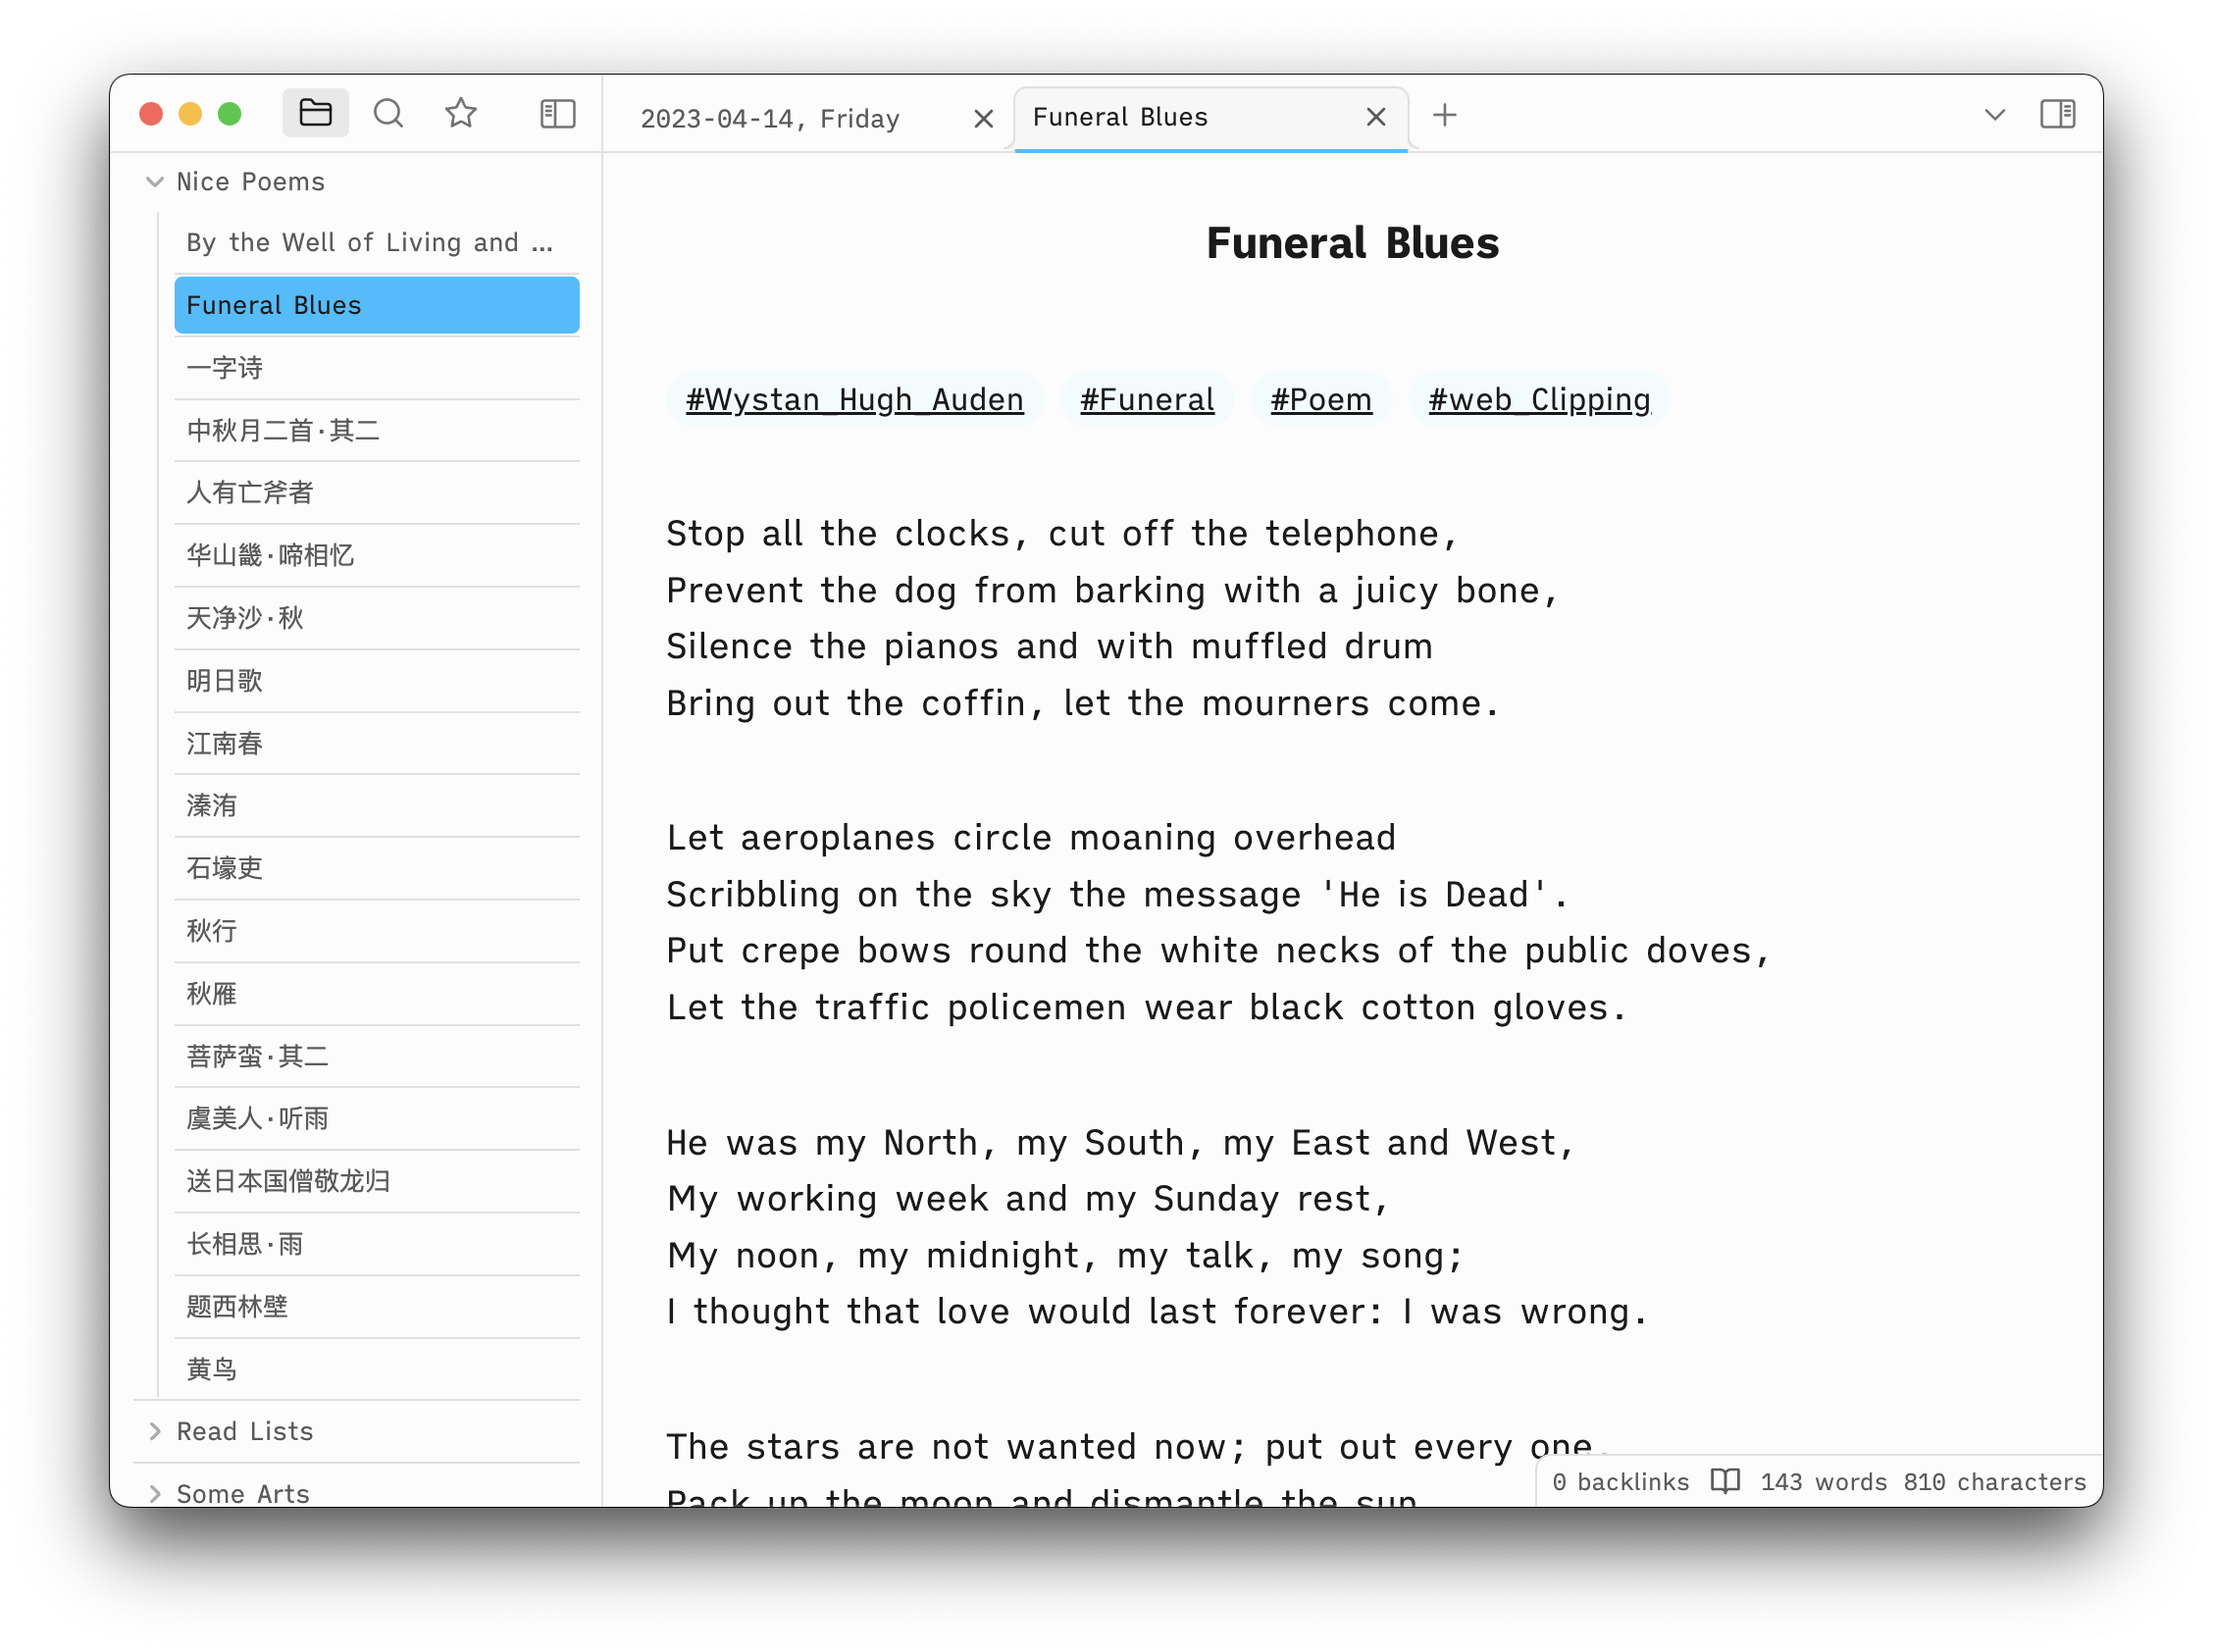Screen dimensions: 2213x1652
Task: Click the line 'He was my North, my South'
Action: coord(1120,1143)
